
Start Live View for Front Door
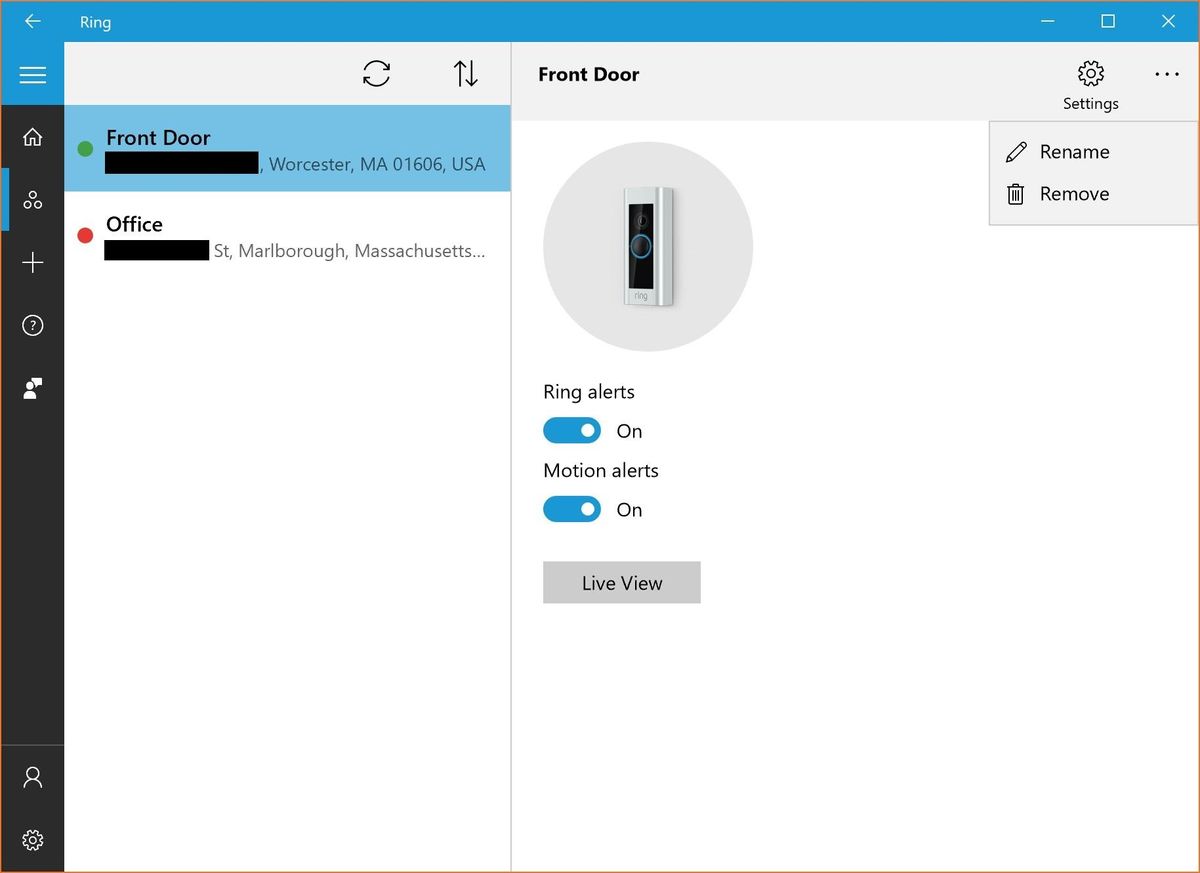click(x=621, y=582)
